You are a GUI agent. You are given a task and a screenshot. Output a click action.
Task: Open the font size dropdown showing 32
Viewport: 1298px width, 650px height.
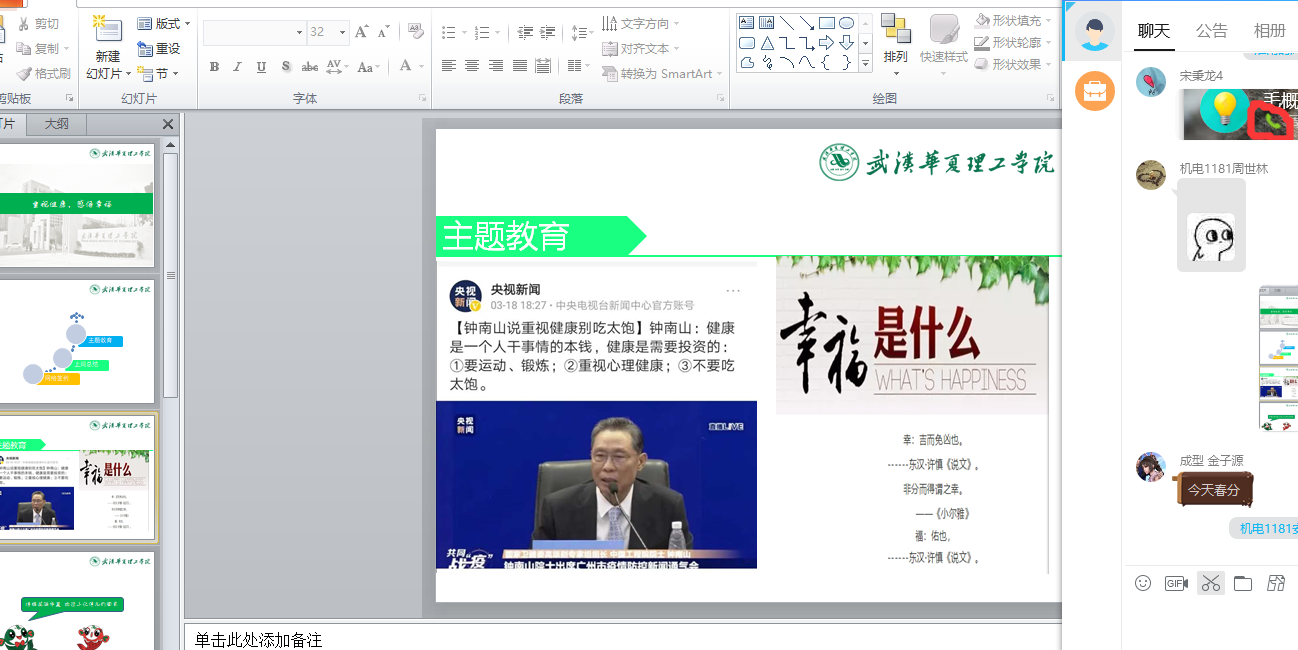(342, 32)
